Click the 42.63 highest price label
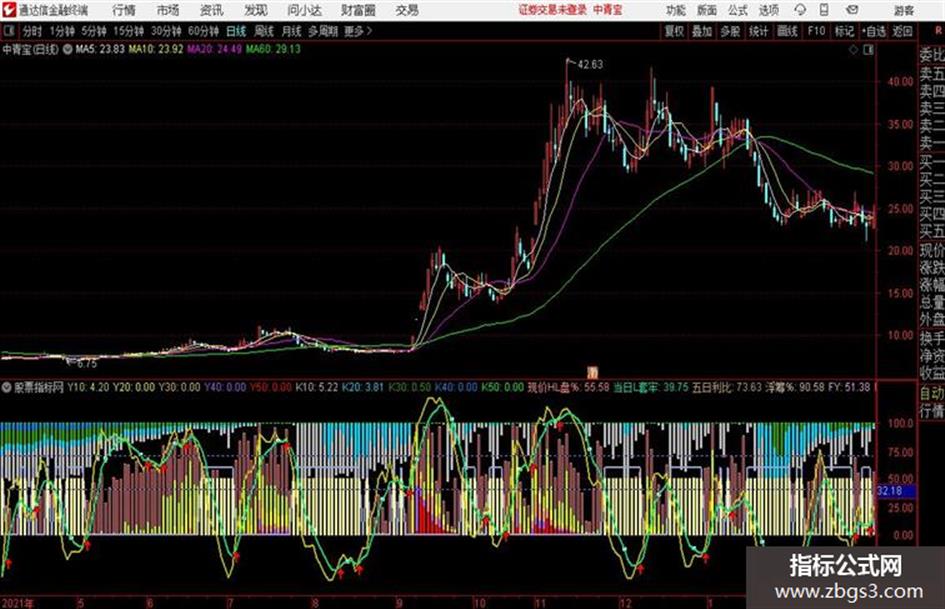The image size is (945, 609). 590,64
